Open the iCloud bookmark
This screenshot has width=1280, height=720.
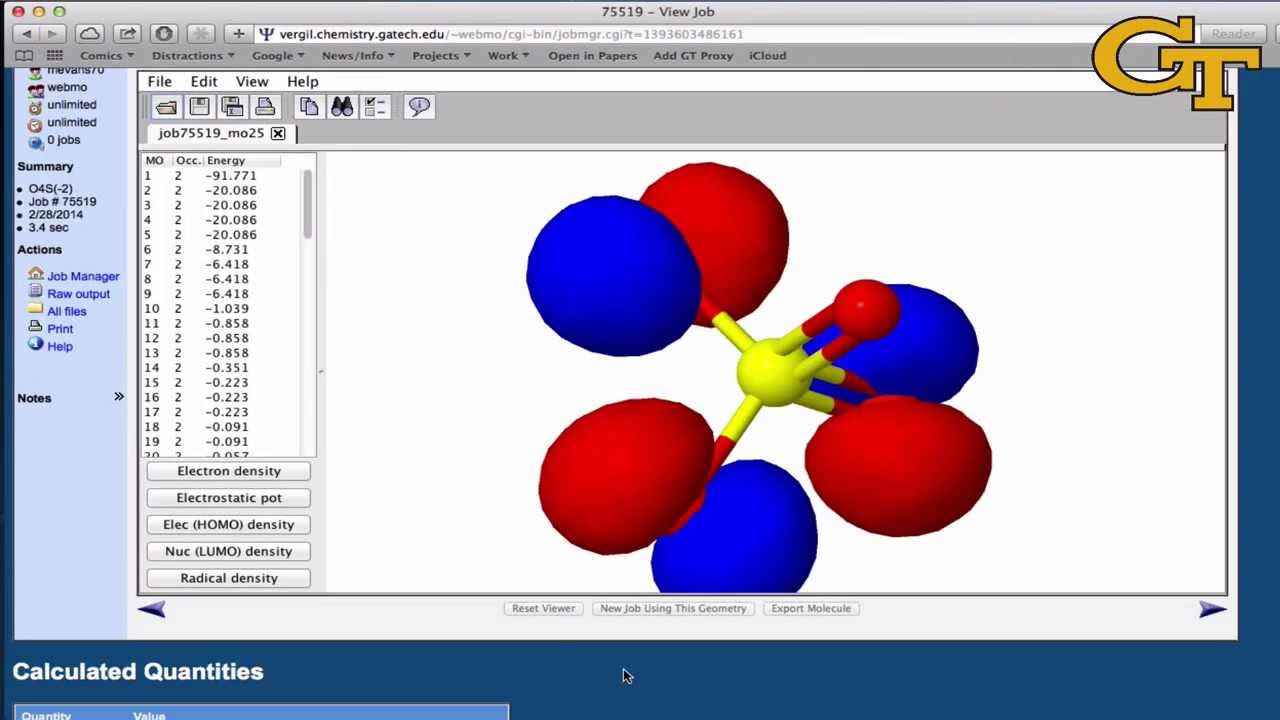point(767,56)
